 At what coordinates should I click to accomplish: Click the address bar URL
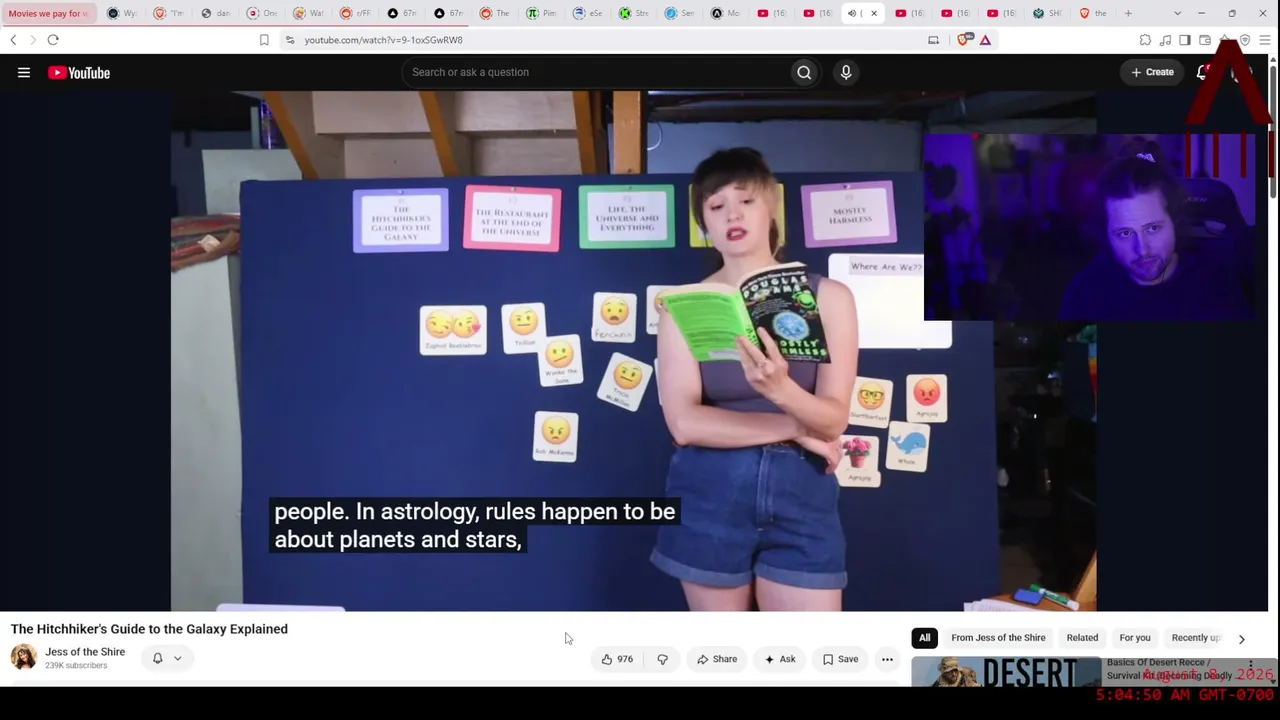(383, 40)
